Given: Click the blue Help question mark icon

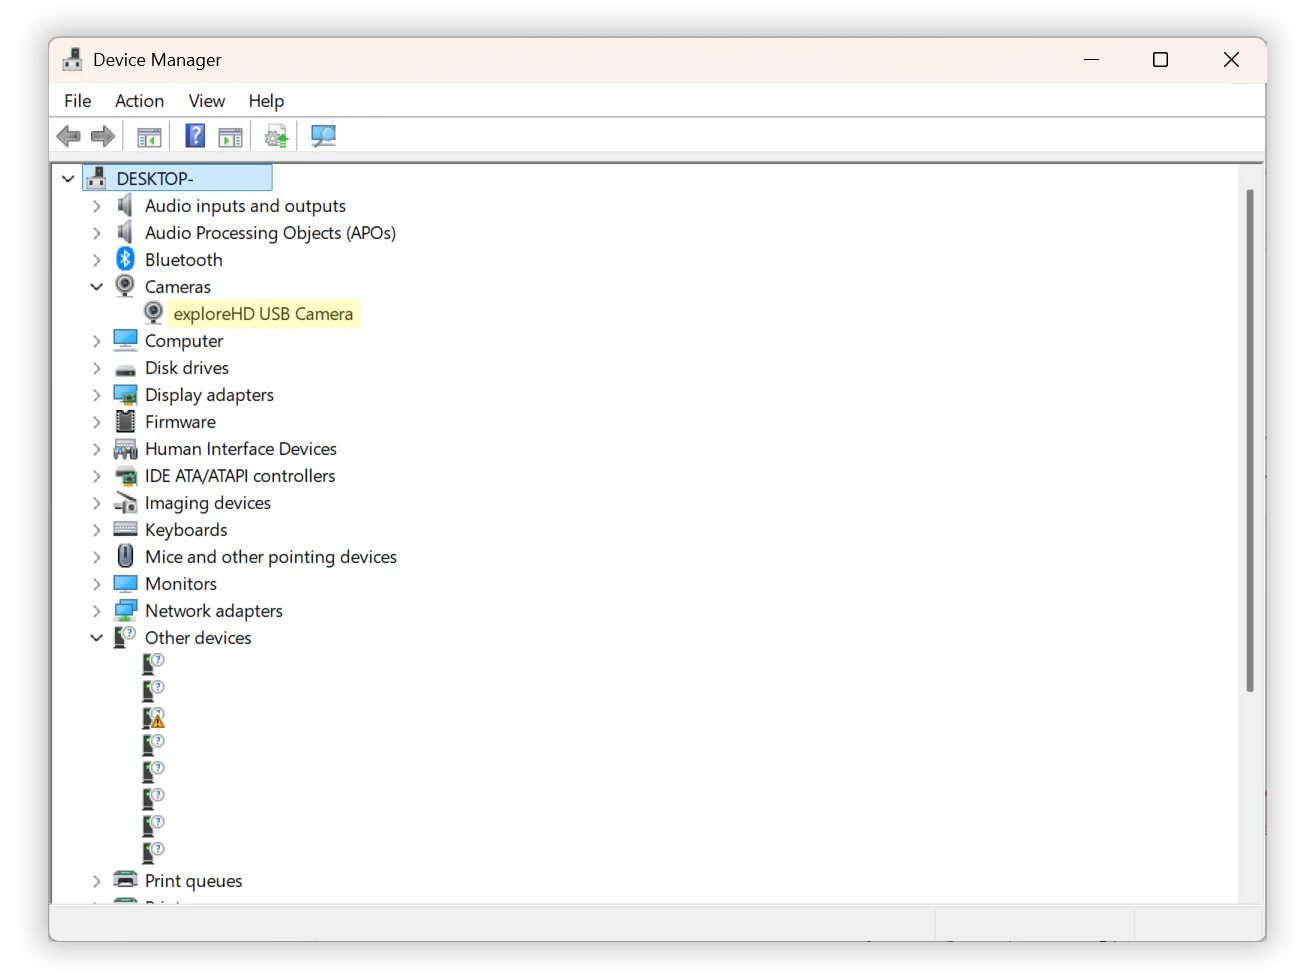Looking at the screenshot, I should point(195,136).
